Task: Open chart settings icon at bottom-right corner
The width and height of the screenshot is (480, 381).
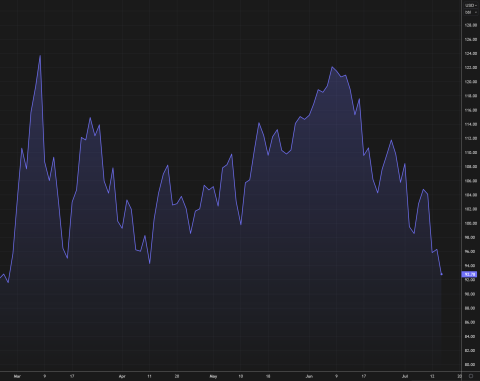Action: click(471, 376)
